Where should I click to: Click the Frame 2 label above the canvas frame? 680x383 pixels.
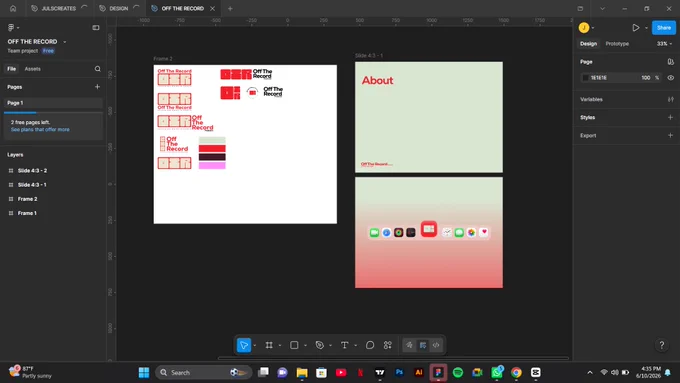(163, 59)
